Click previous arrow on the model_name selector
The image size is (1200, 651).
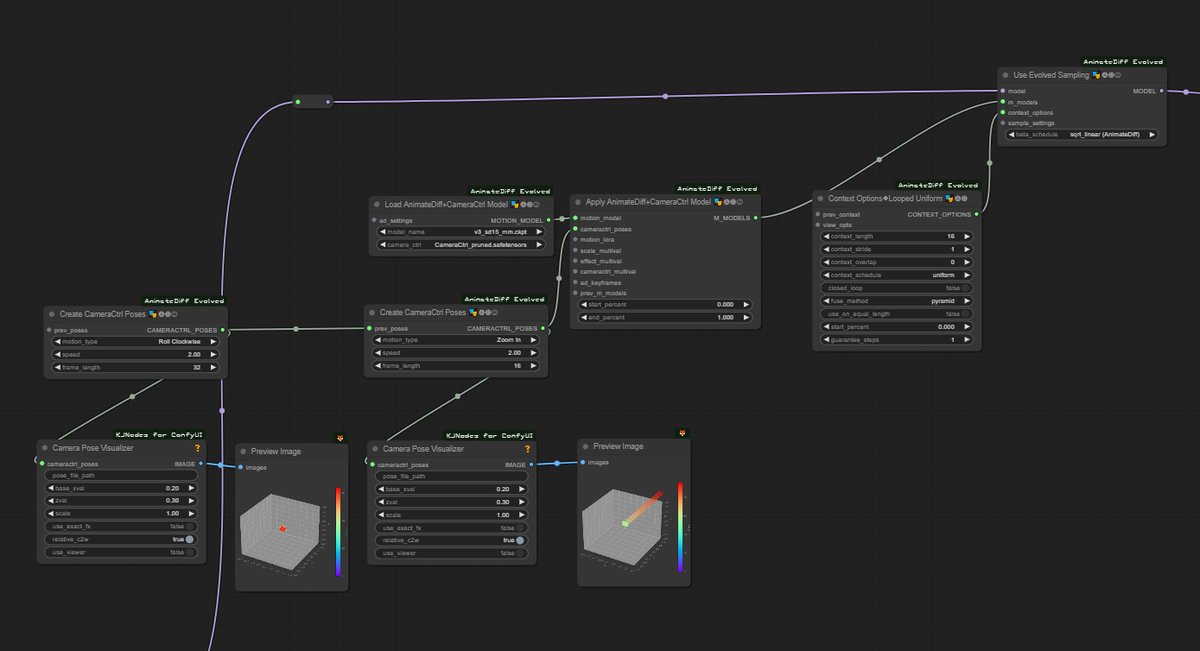point(382,231)
